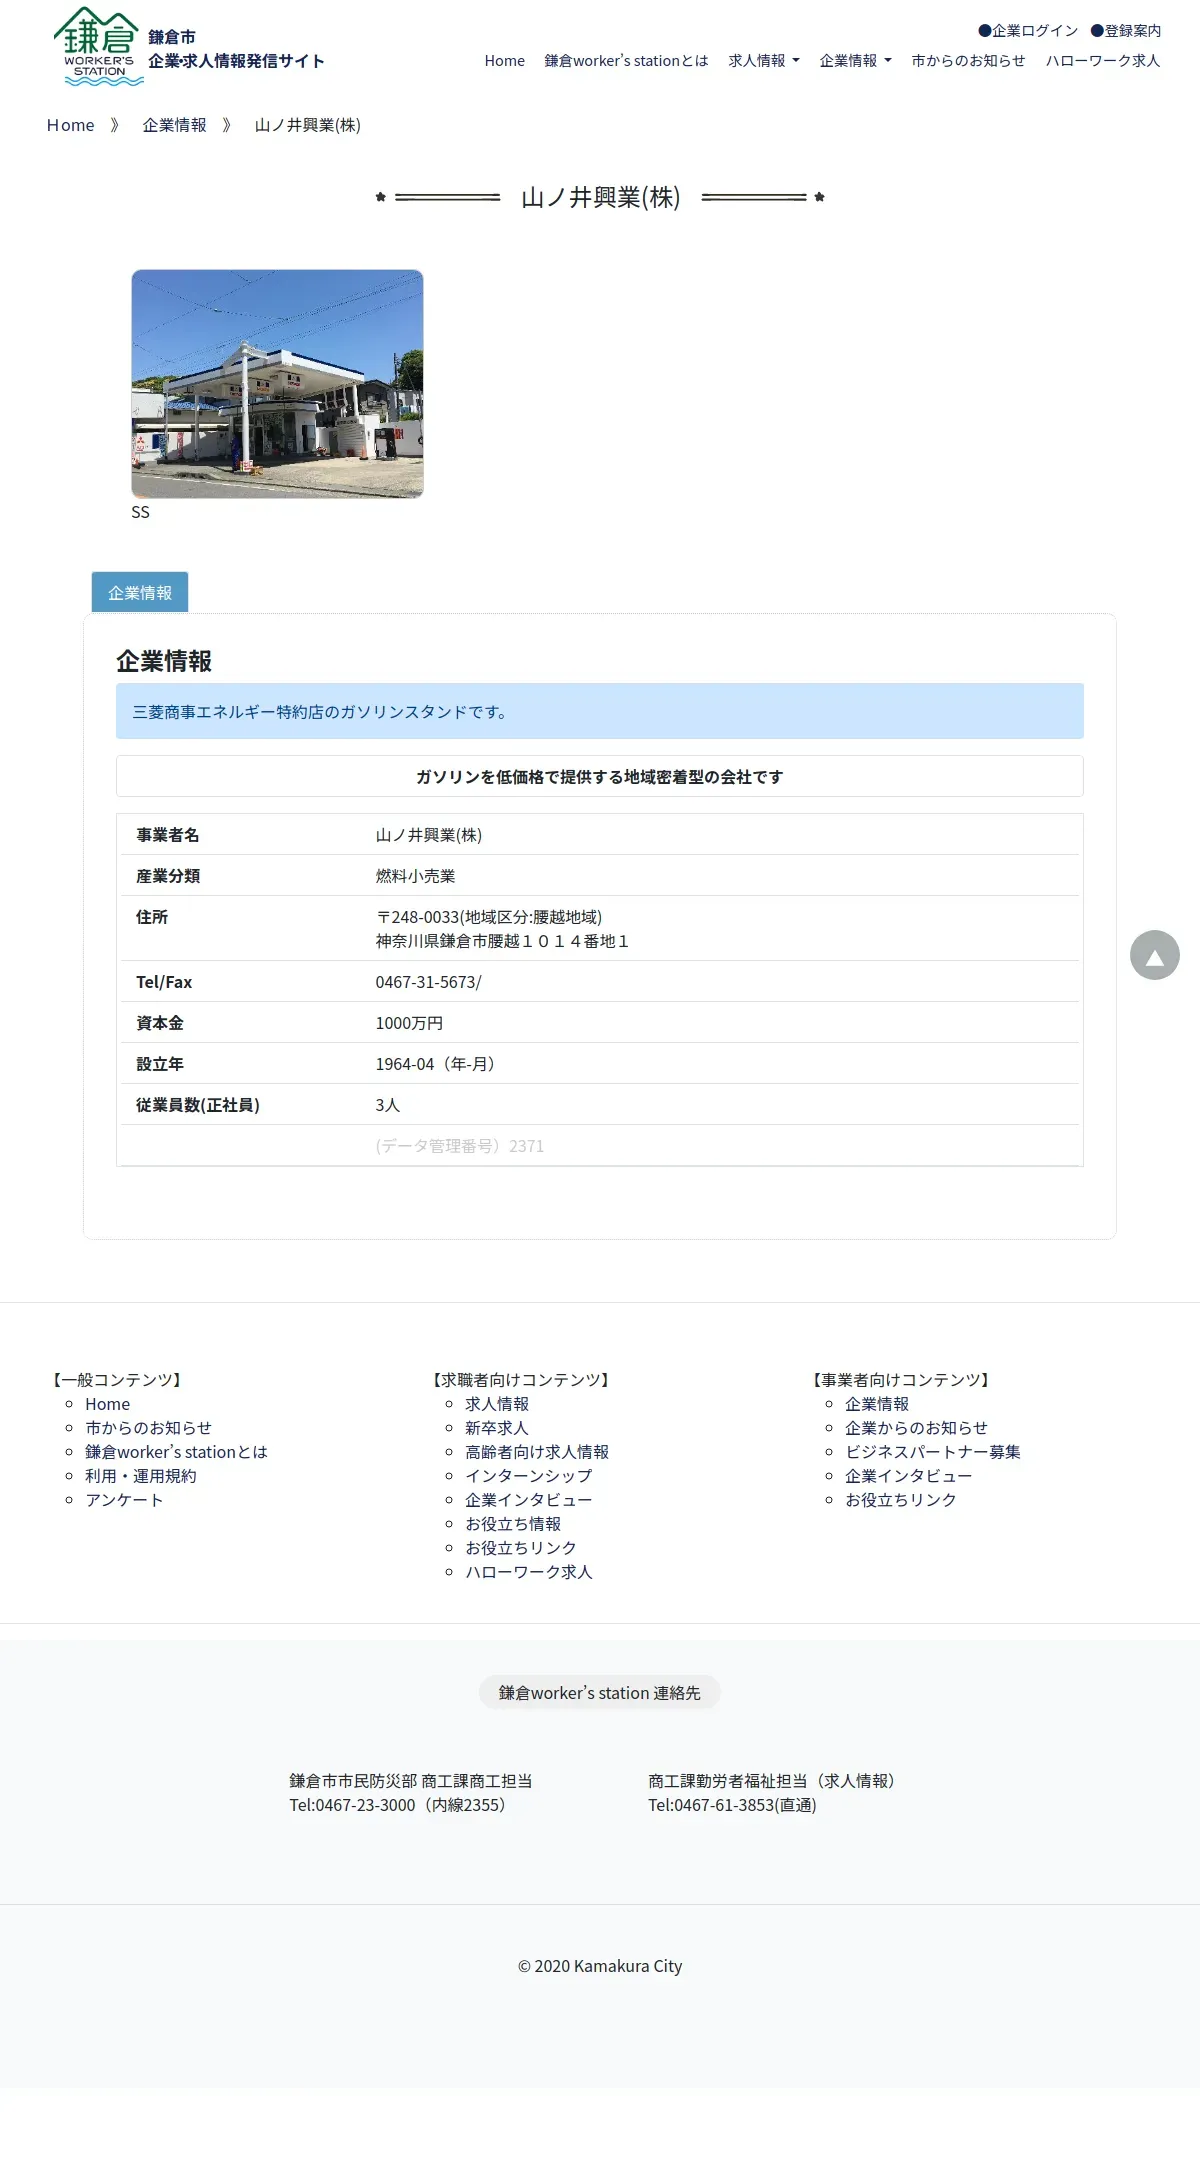This screenshot has width=1200, height=2169.
Task: Open 企業インタビュー under 求職者向けコンテンツ
Action: pos(529,1500)
